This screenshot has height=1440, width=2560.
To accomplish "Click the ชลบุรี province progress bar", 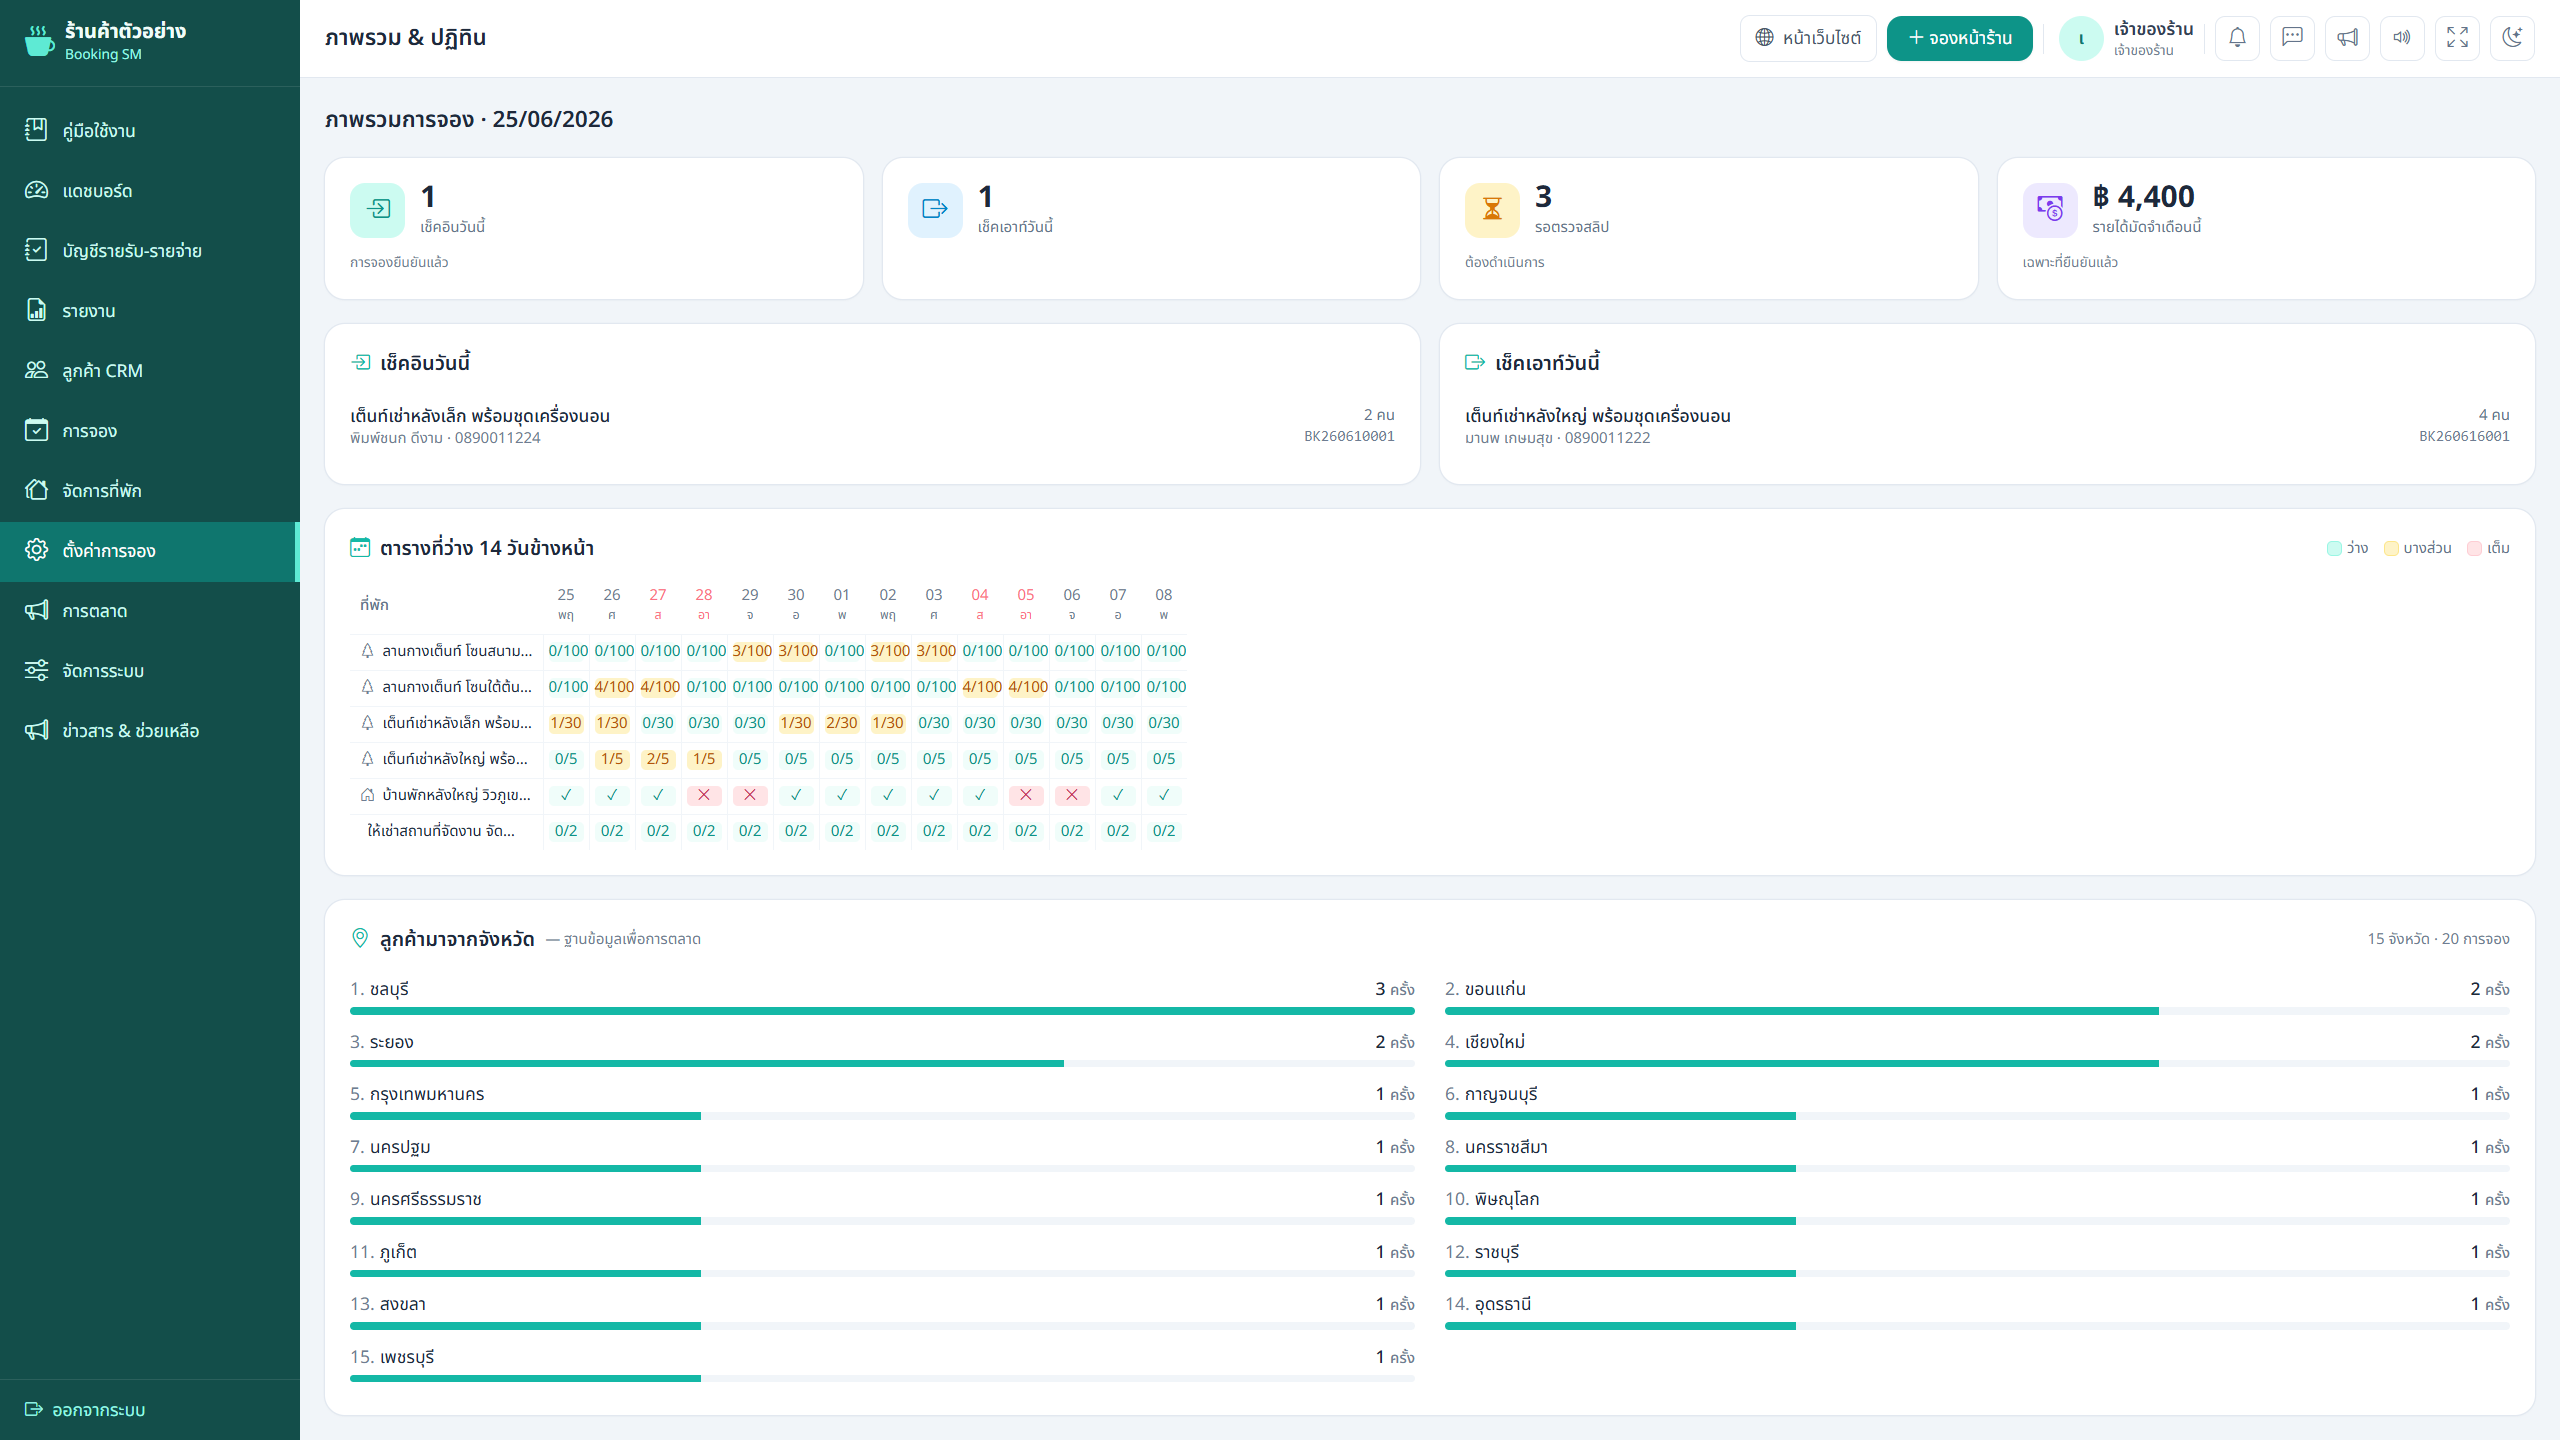I will [882, 1011].
